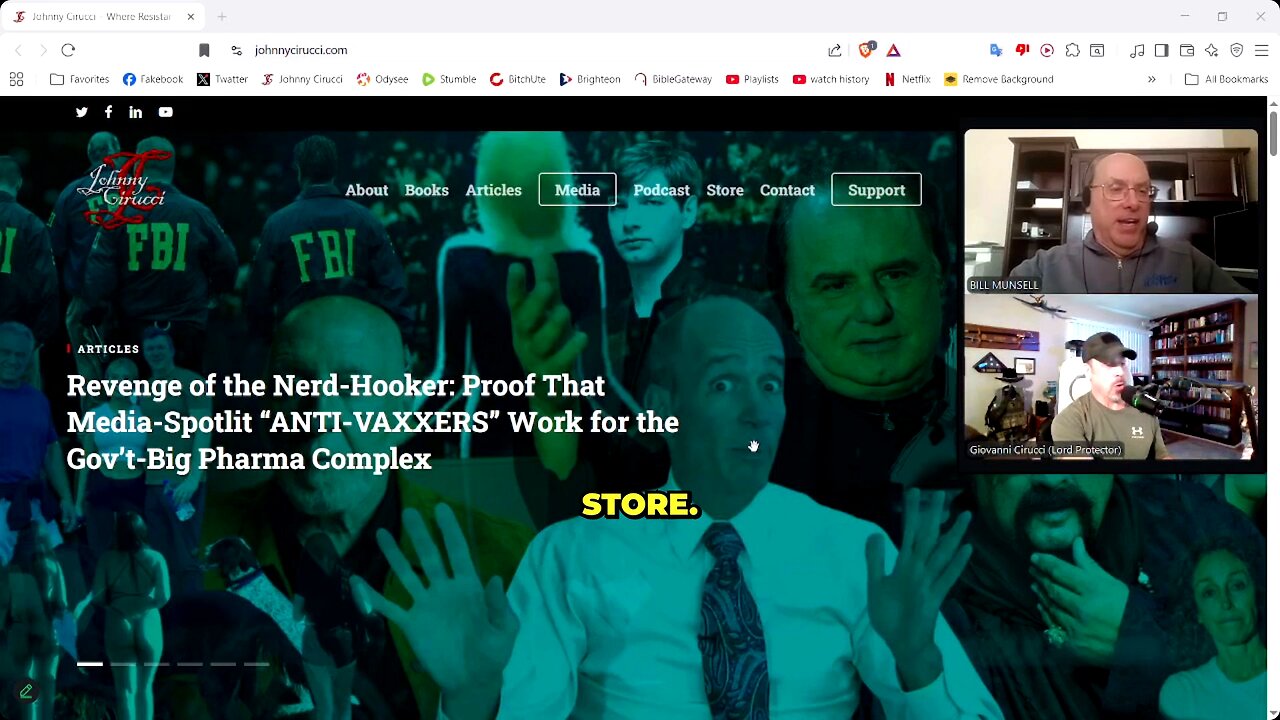Open the Revenge of the Nerd-Hooker article headline
The image size is (1280, 720).
(372, 422)
